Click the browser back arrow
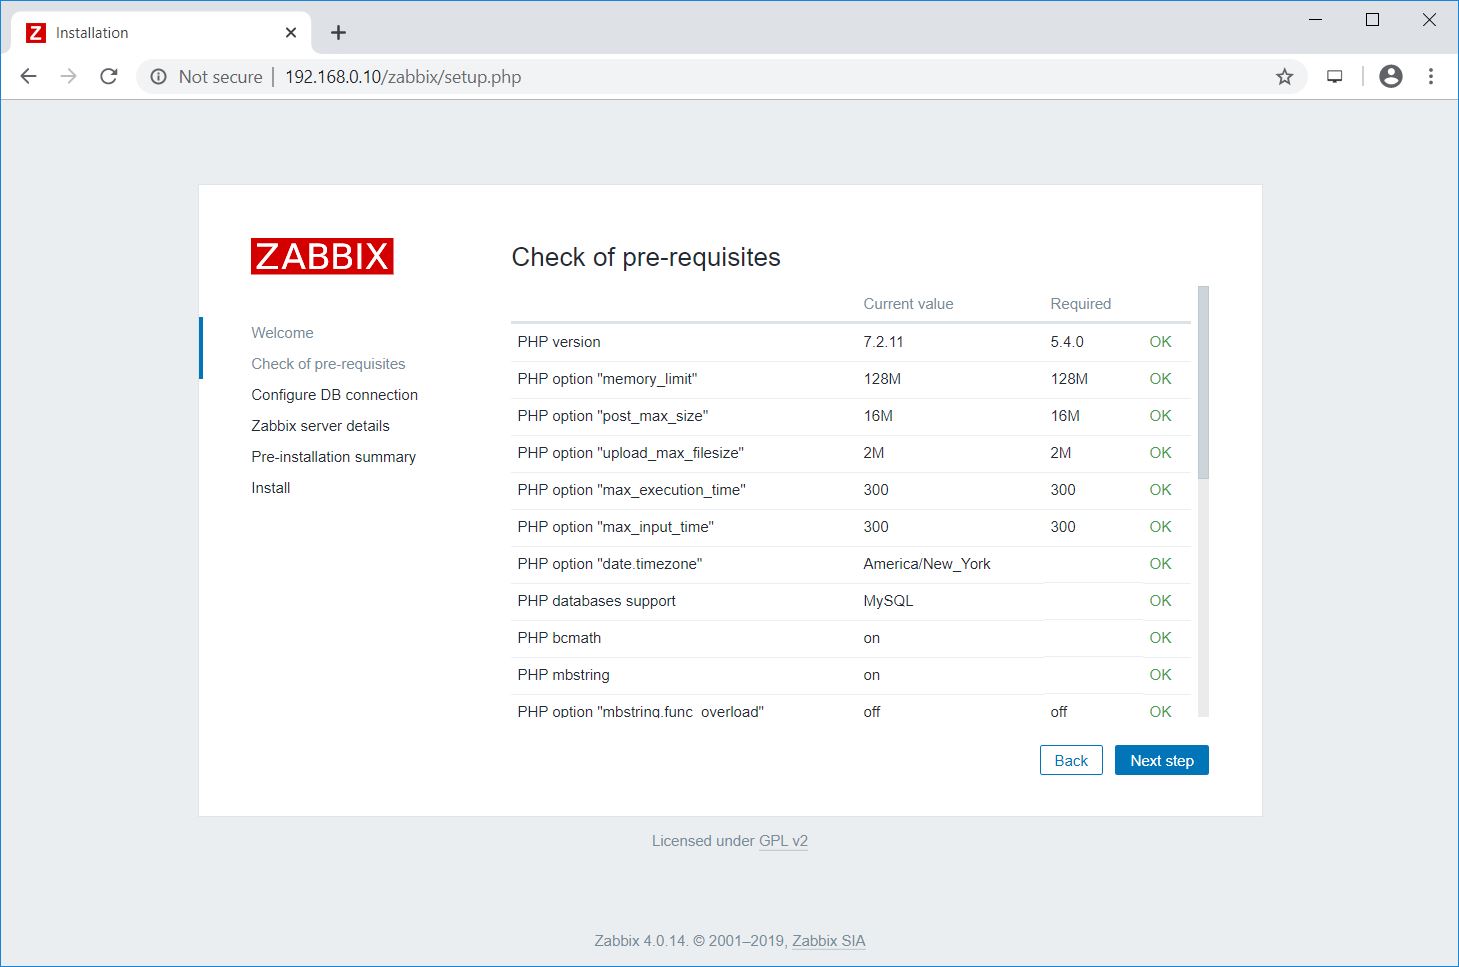The image size is (1459, 967). pyautogui.click(x=28, y=76)
